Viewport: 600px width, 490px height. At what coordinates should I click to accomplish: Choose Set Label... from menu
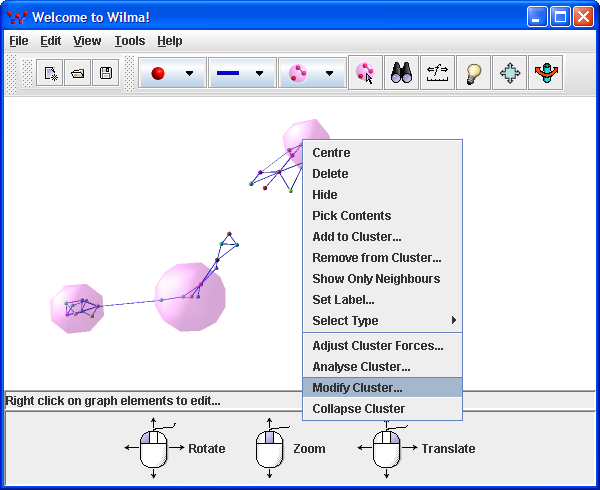point(383,300)
